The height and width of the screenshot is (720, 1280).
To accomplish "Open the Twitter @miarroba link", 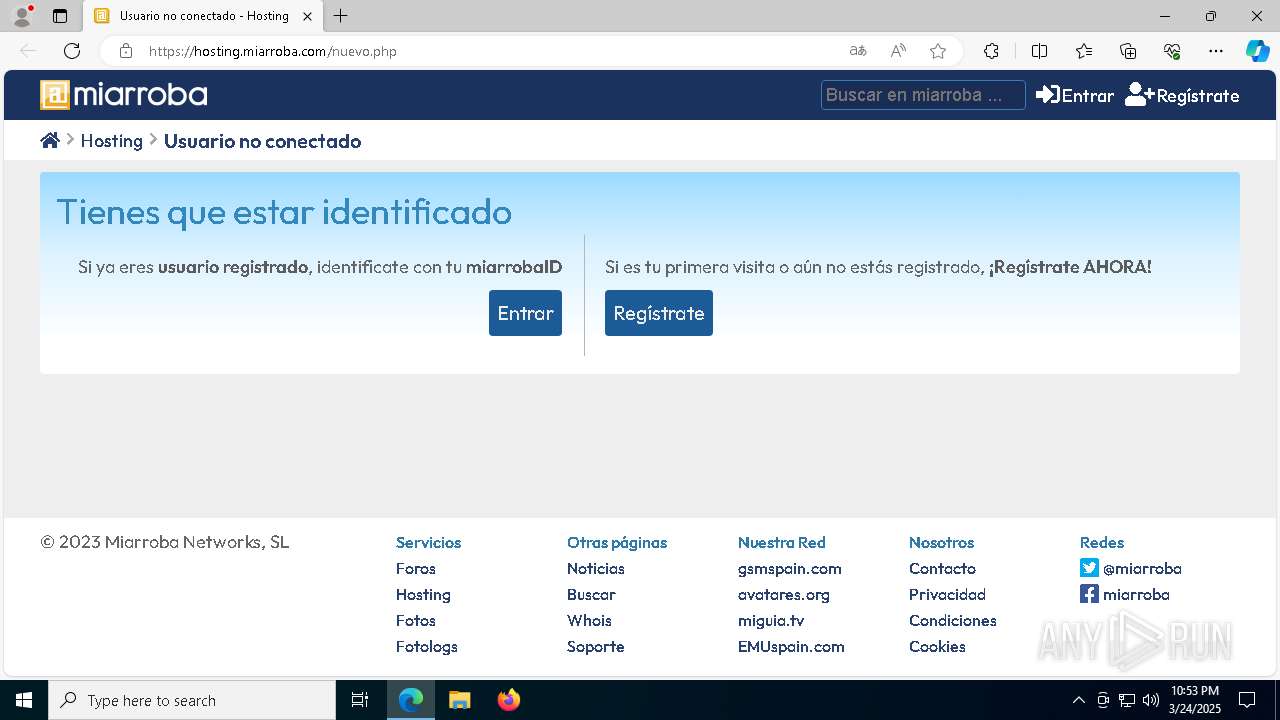I will 1131,568.
